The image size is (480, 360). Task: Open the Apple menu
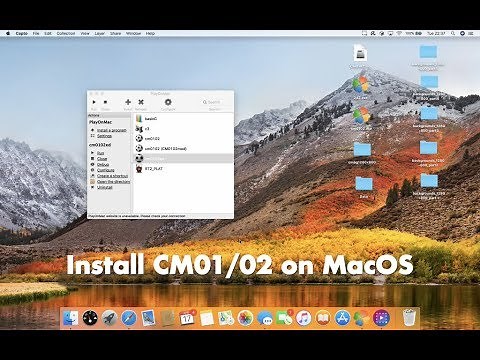[x=8, y=33]
